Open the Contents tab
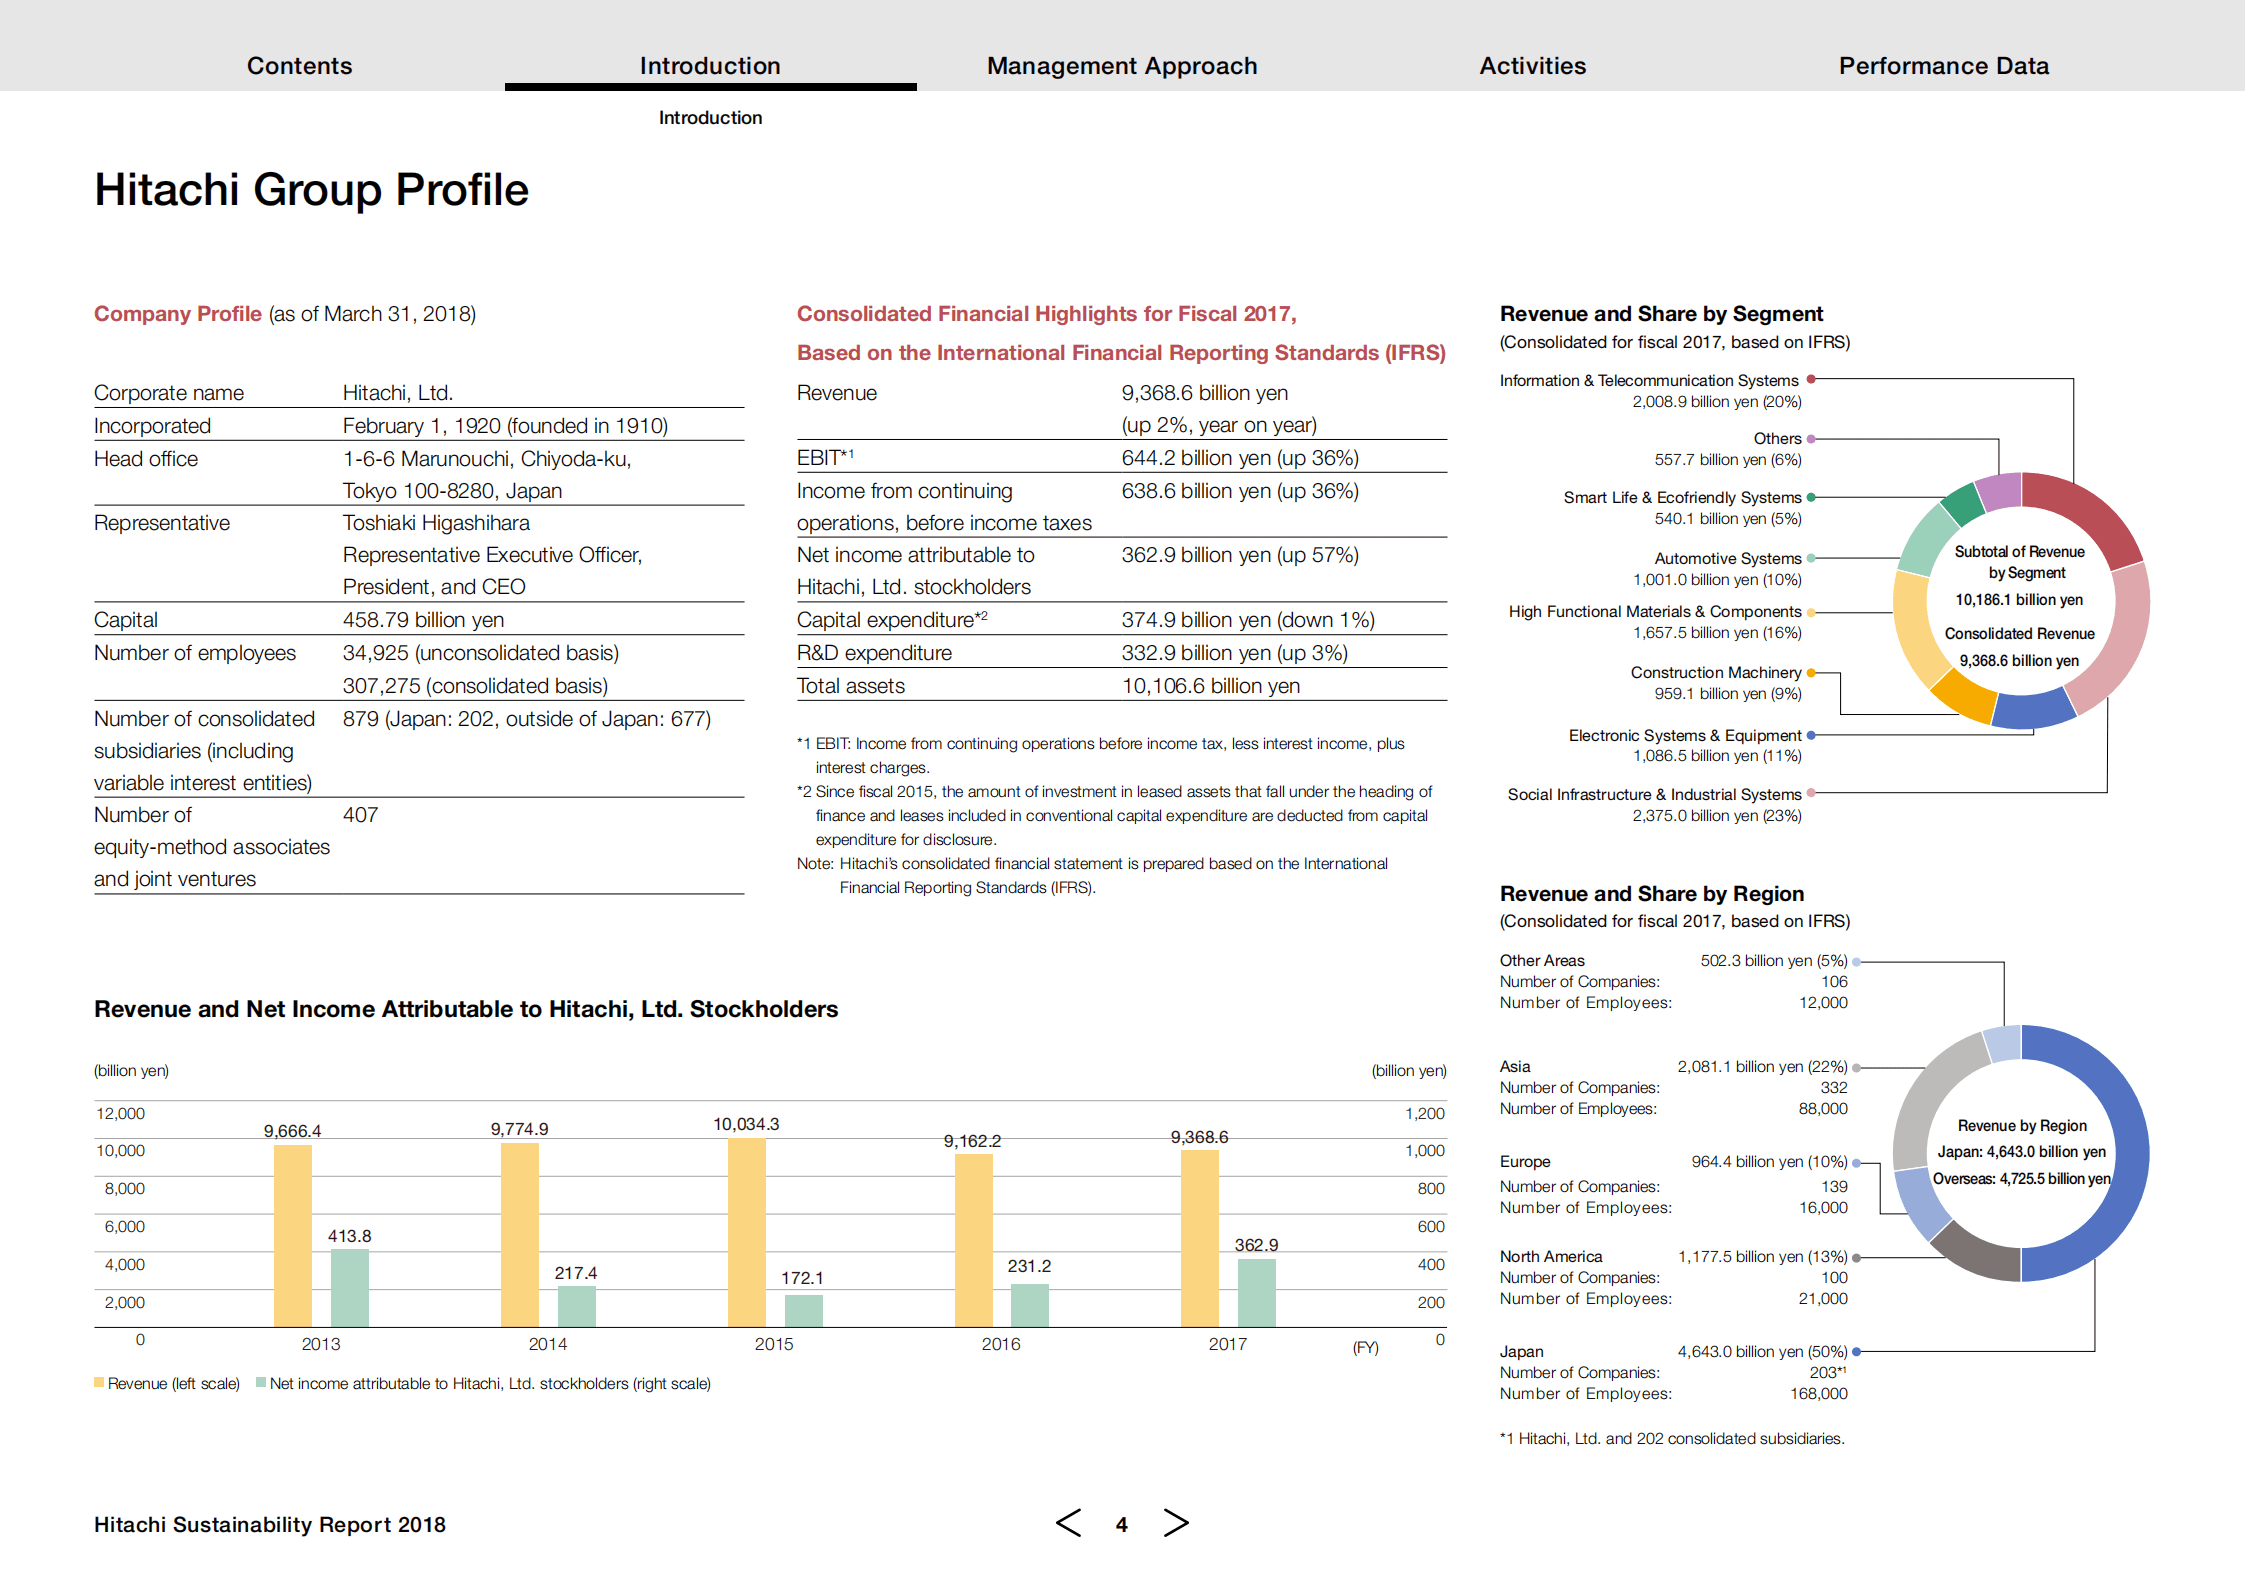2245x1587 pixels. tap(299, 66)
